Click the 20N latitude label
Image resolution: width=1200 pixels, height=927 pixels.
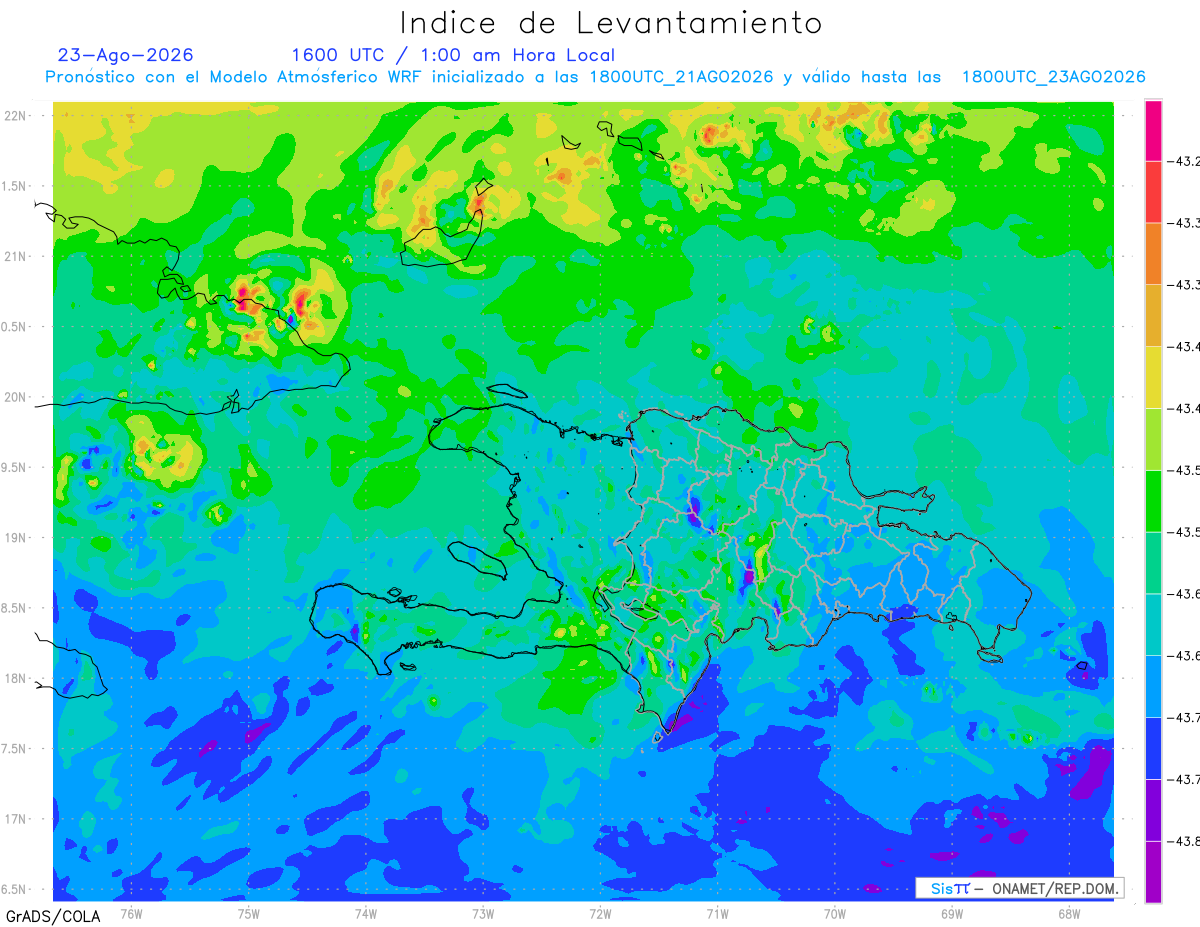click(x=16, y=397)
